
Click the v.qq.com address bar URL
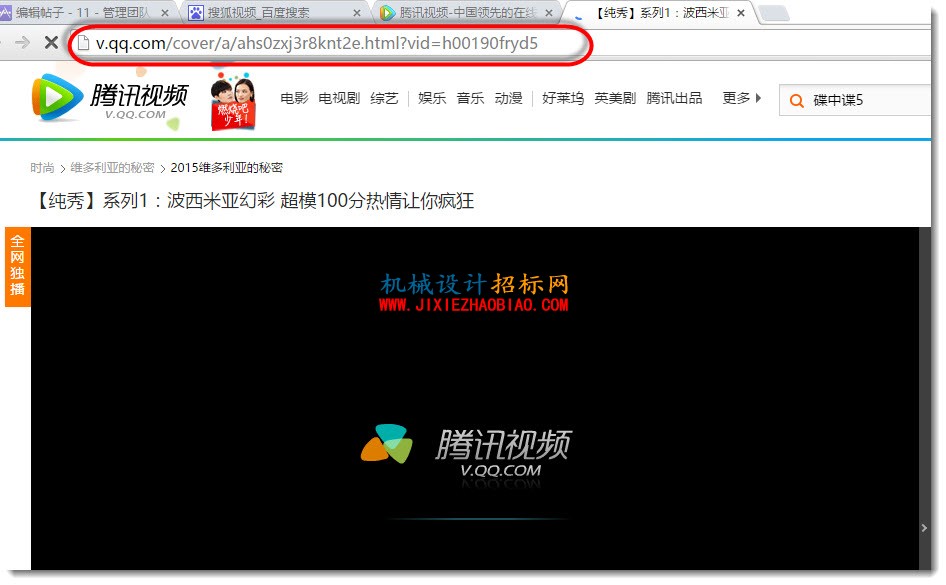point(317,43)
